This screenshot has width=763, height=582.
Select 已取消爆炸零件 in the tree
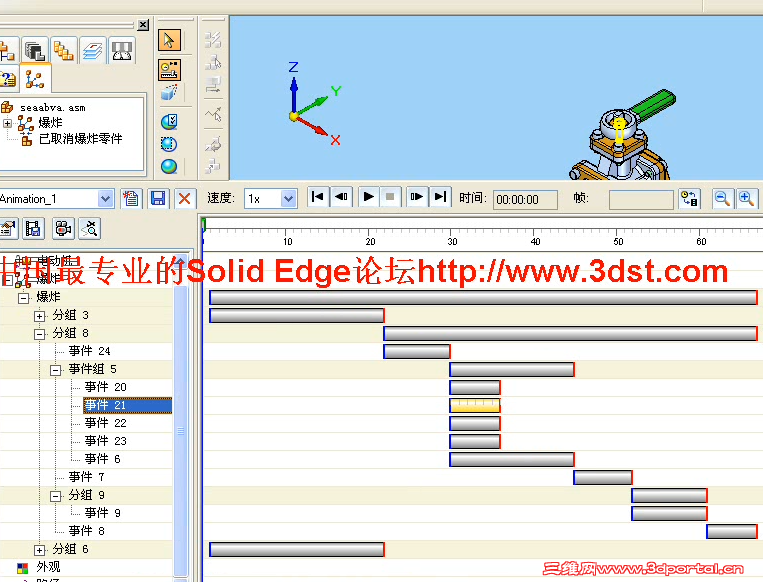[x=80, y=139]
